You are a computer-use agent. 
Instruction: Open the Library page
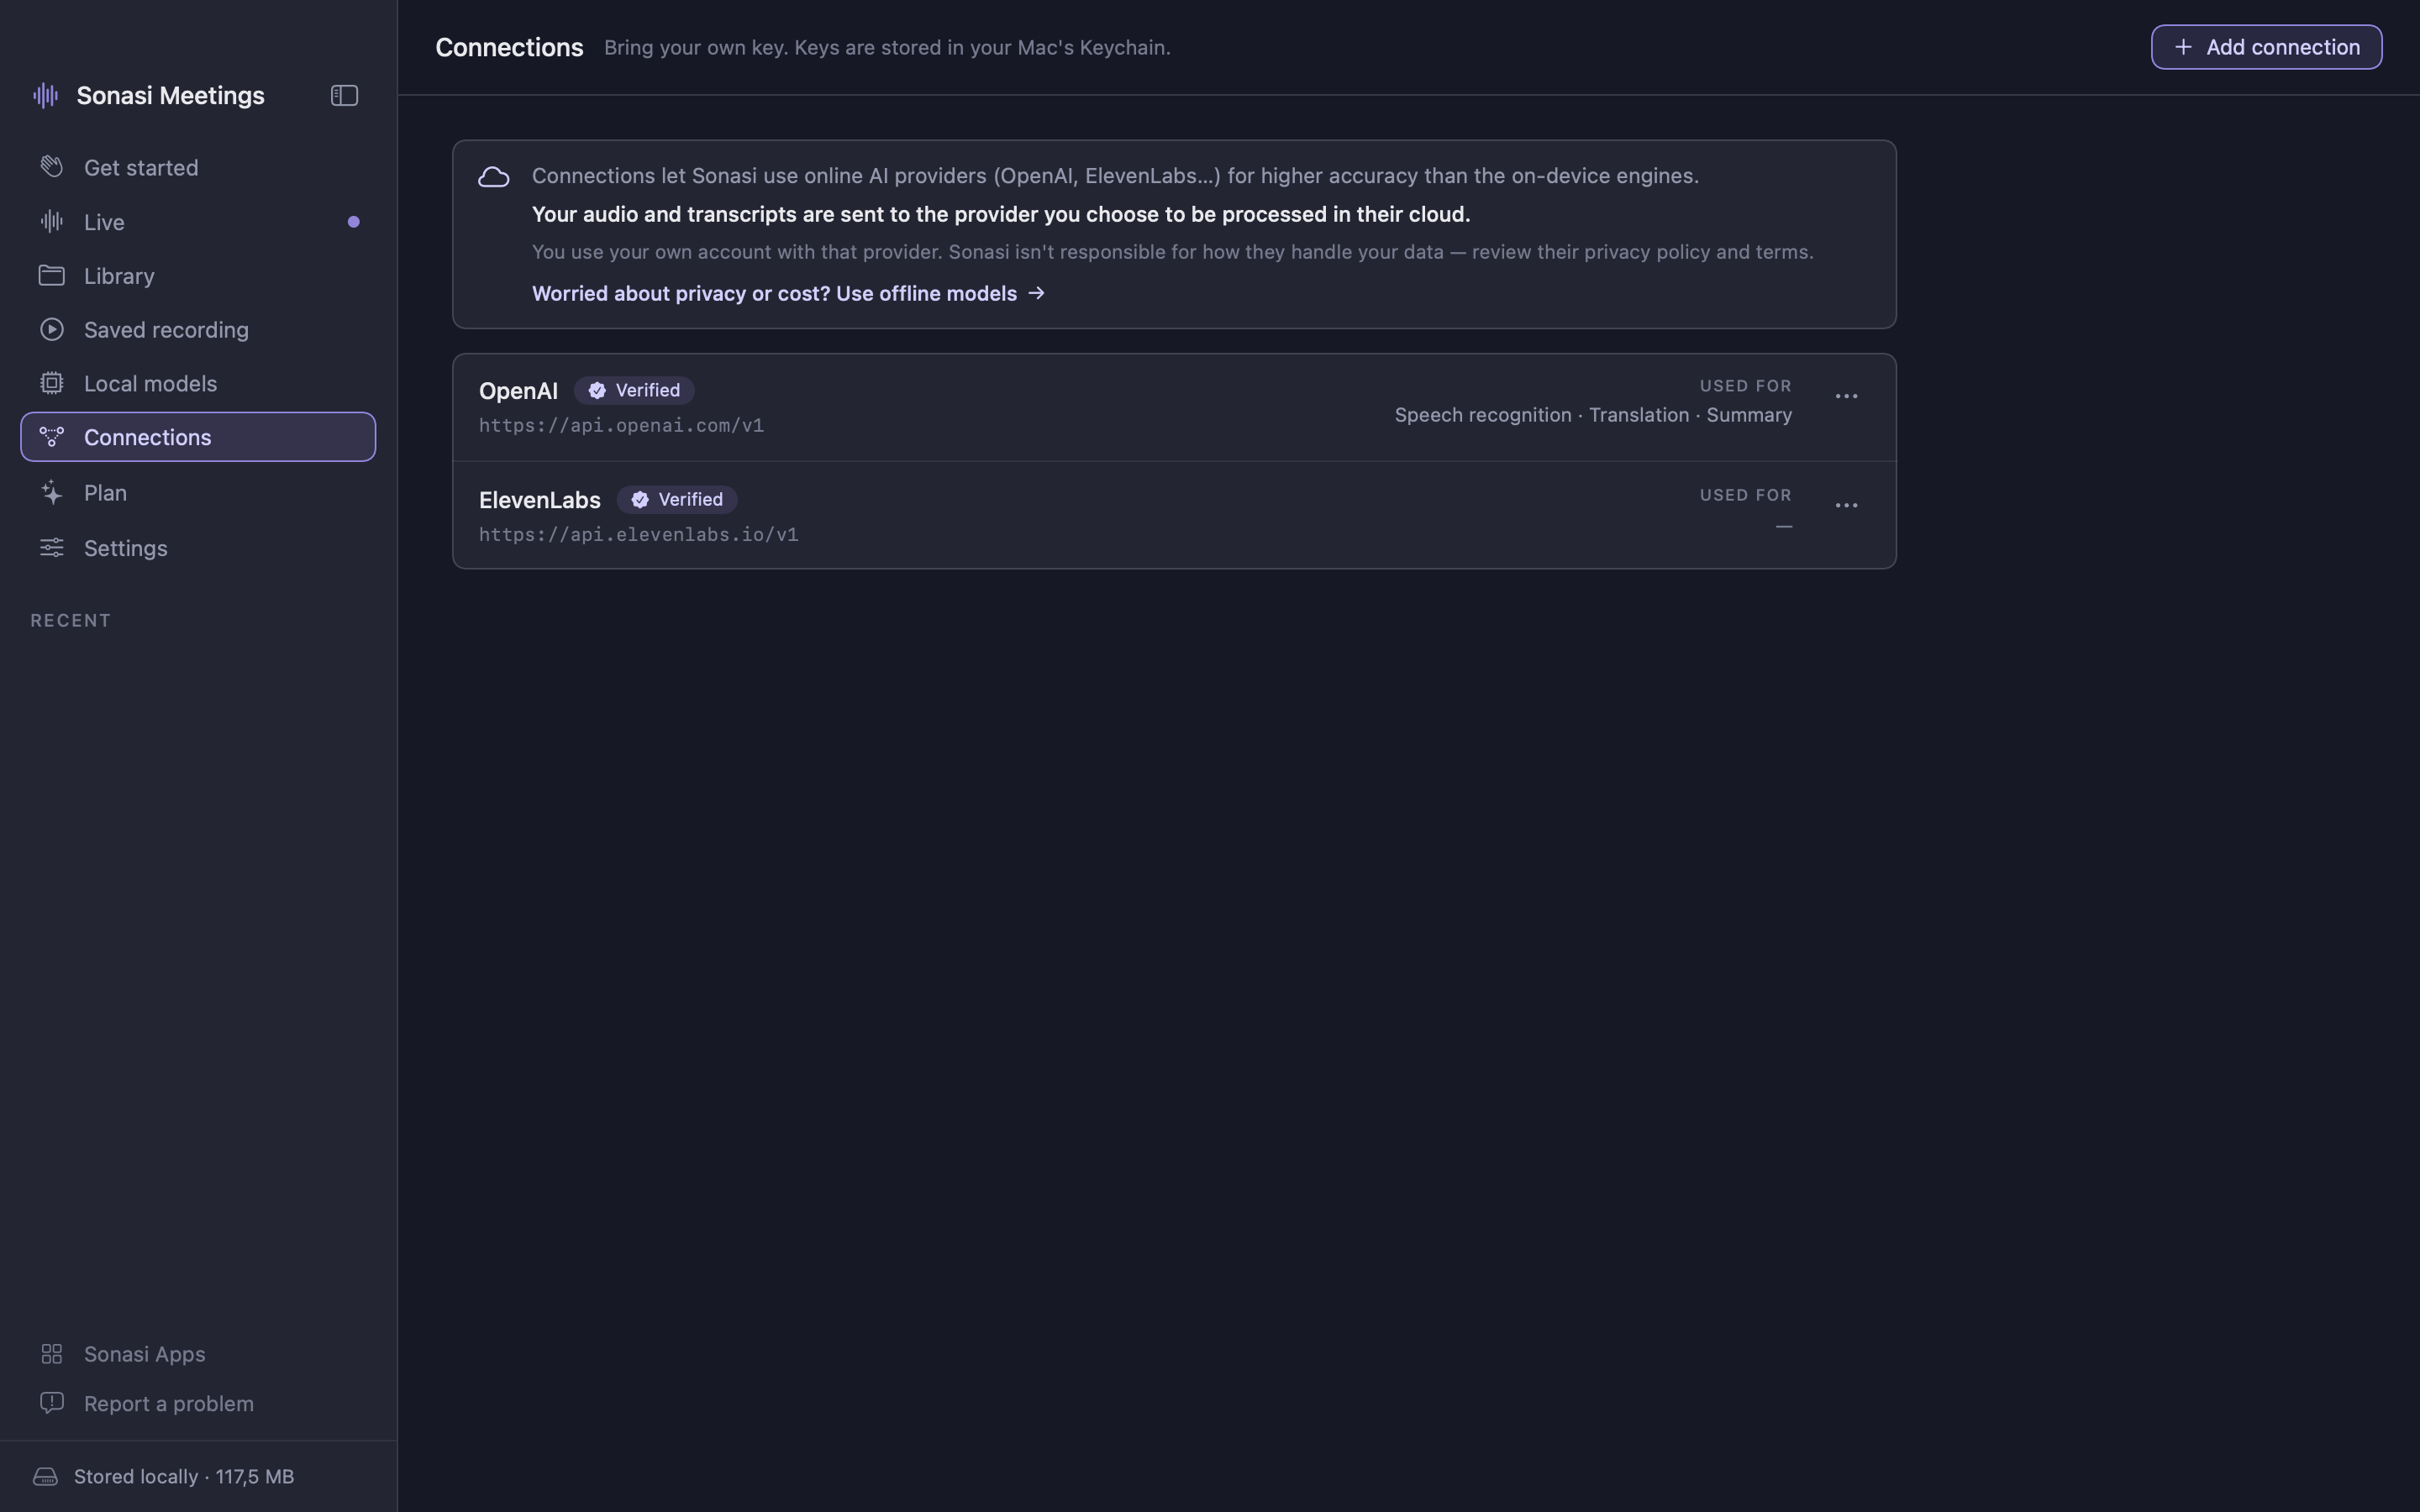198,276
